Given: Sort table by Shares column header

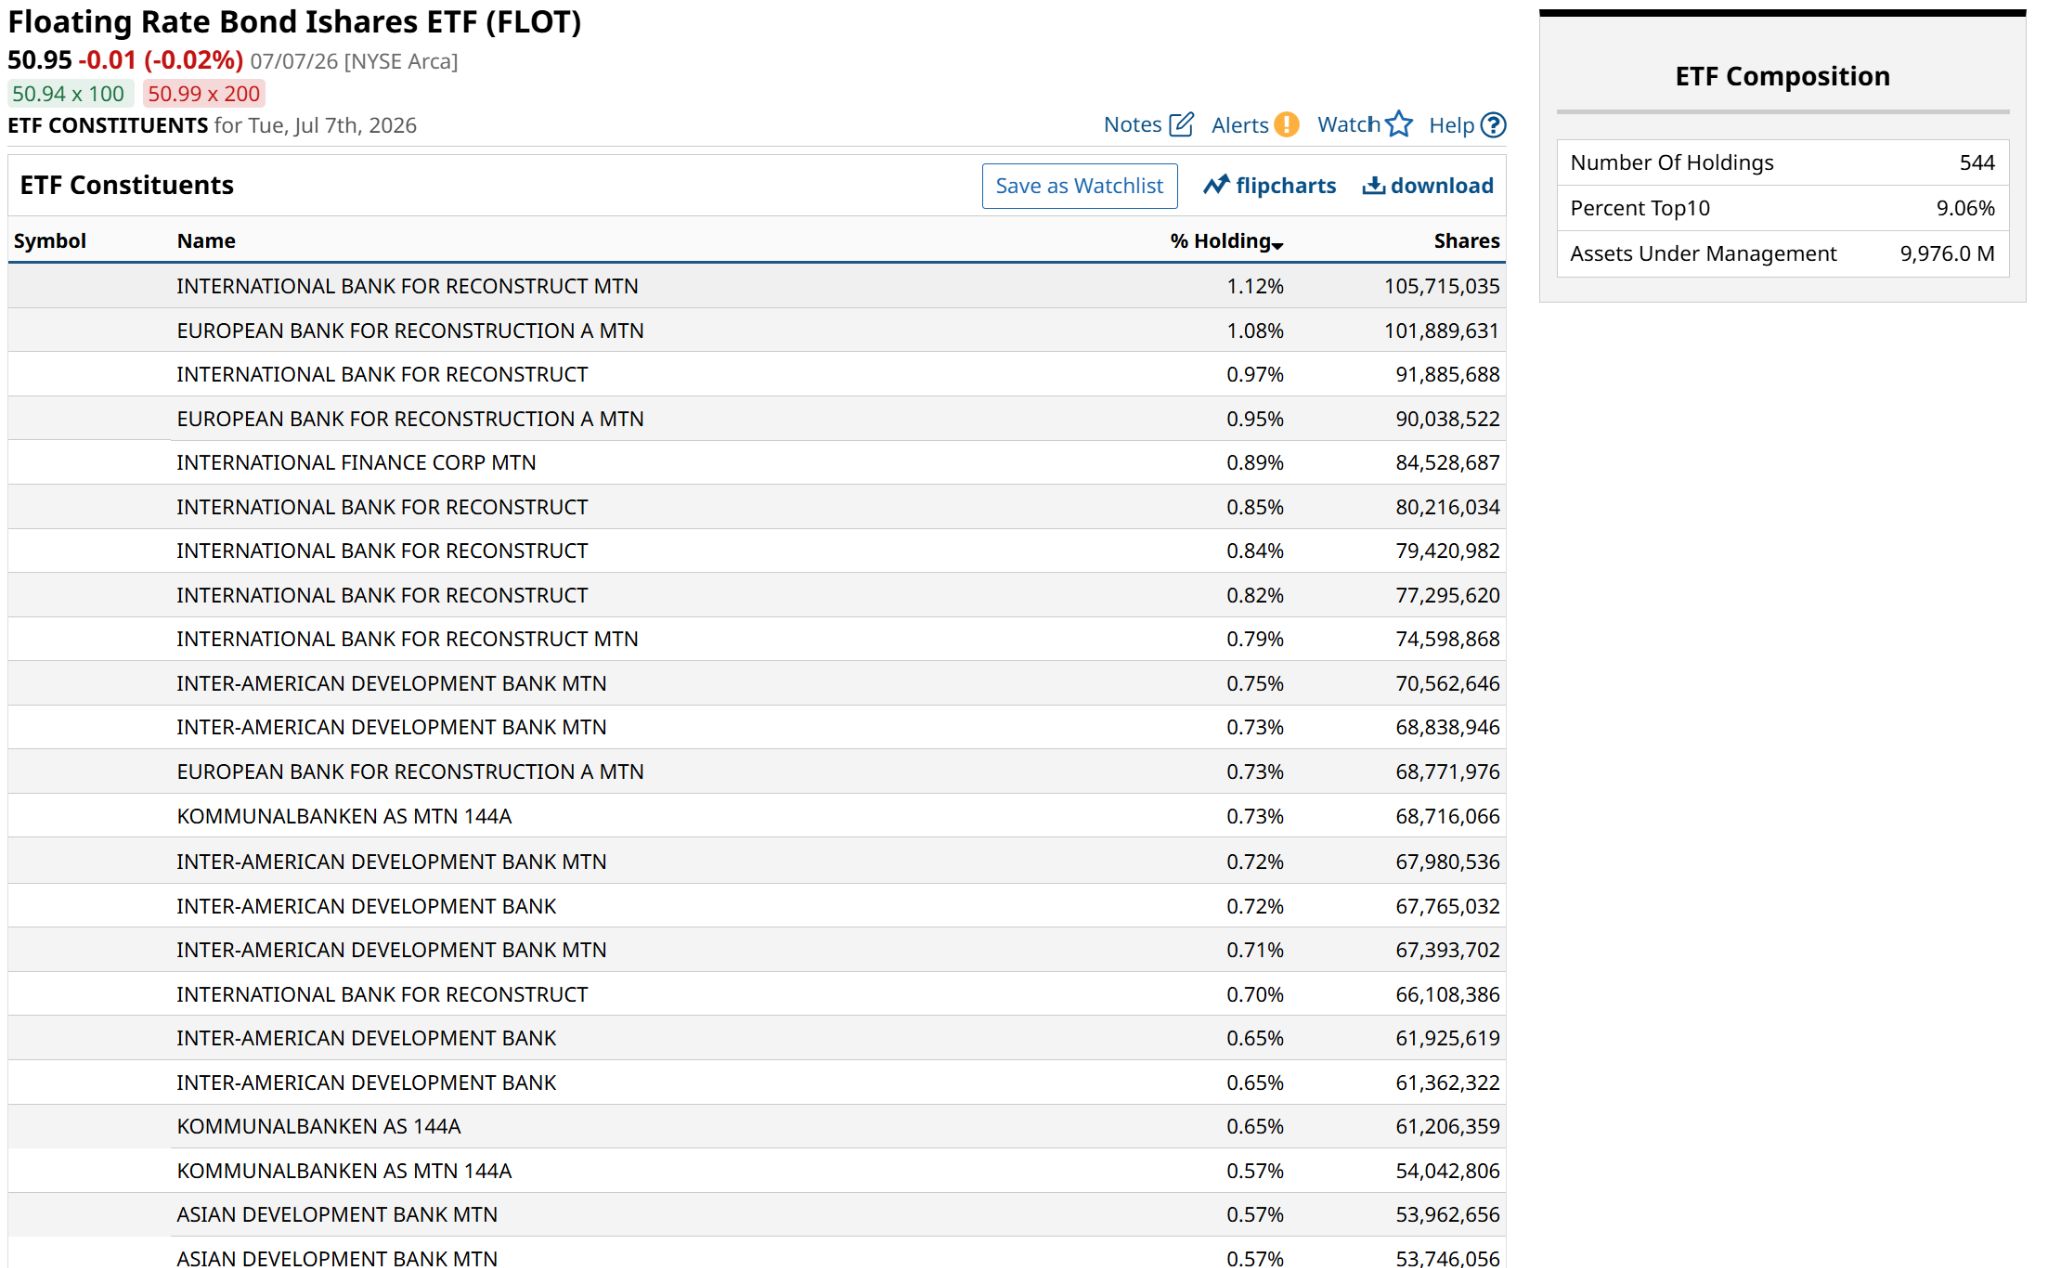Looking at the screenshot, I should 1466,241.
